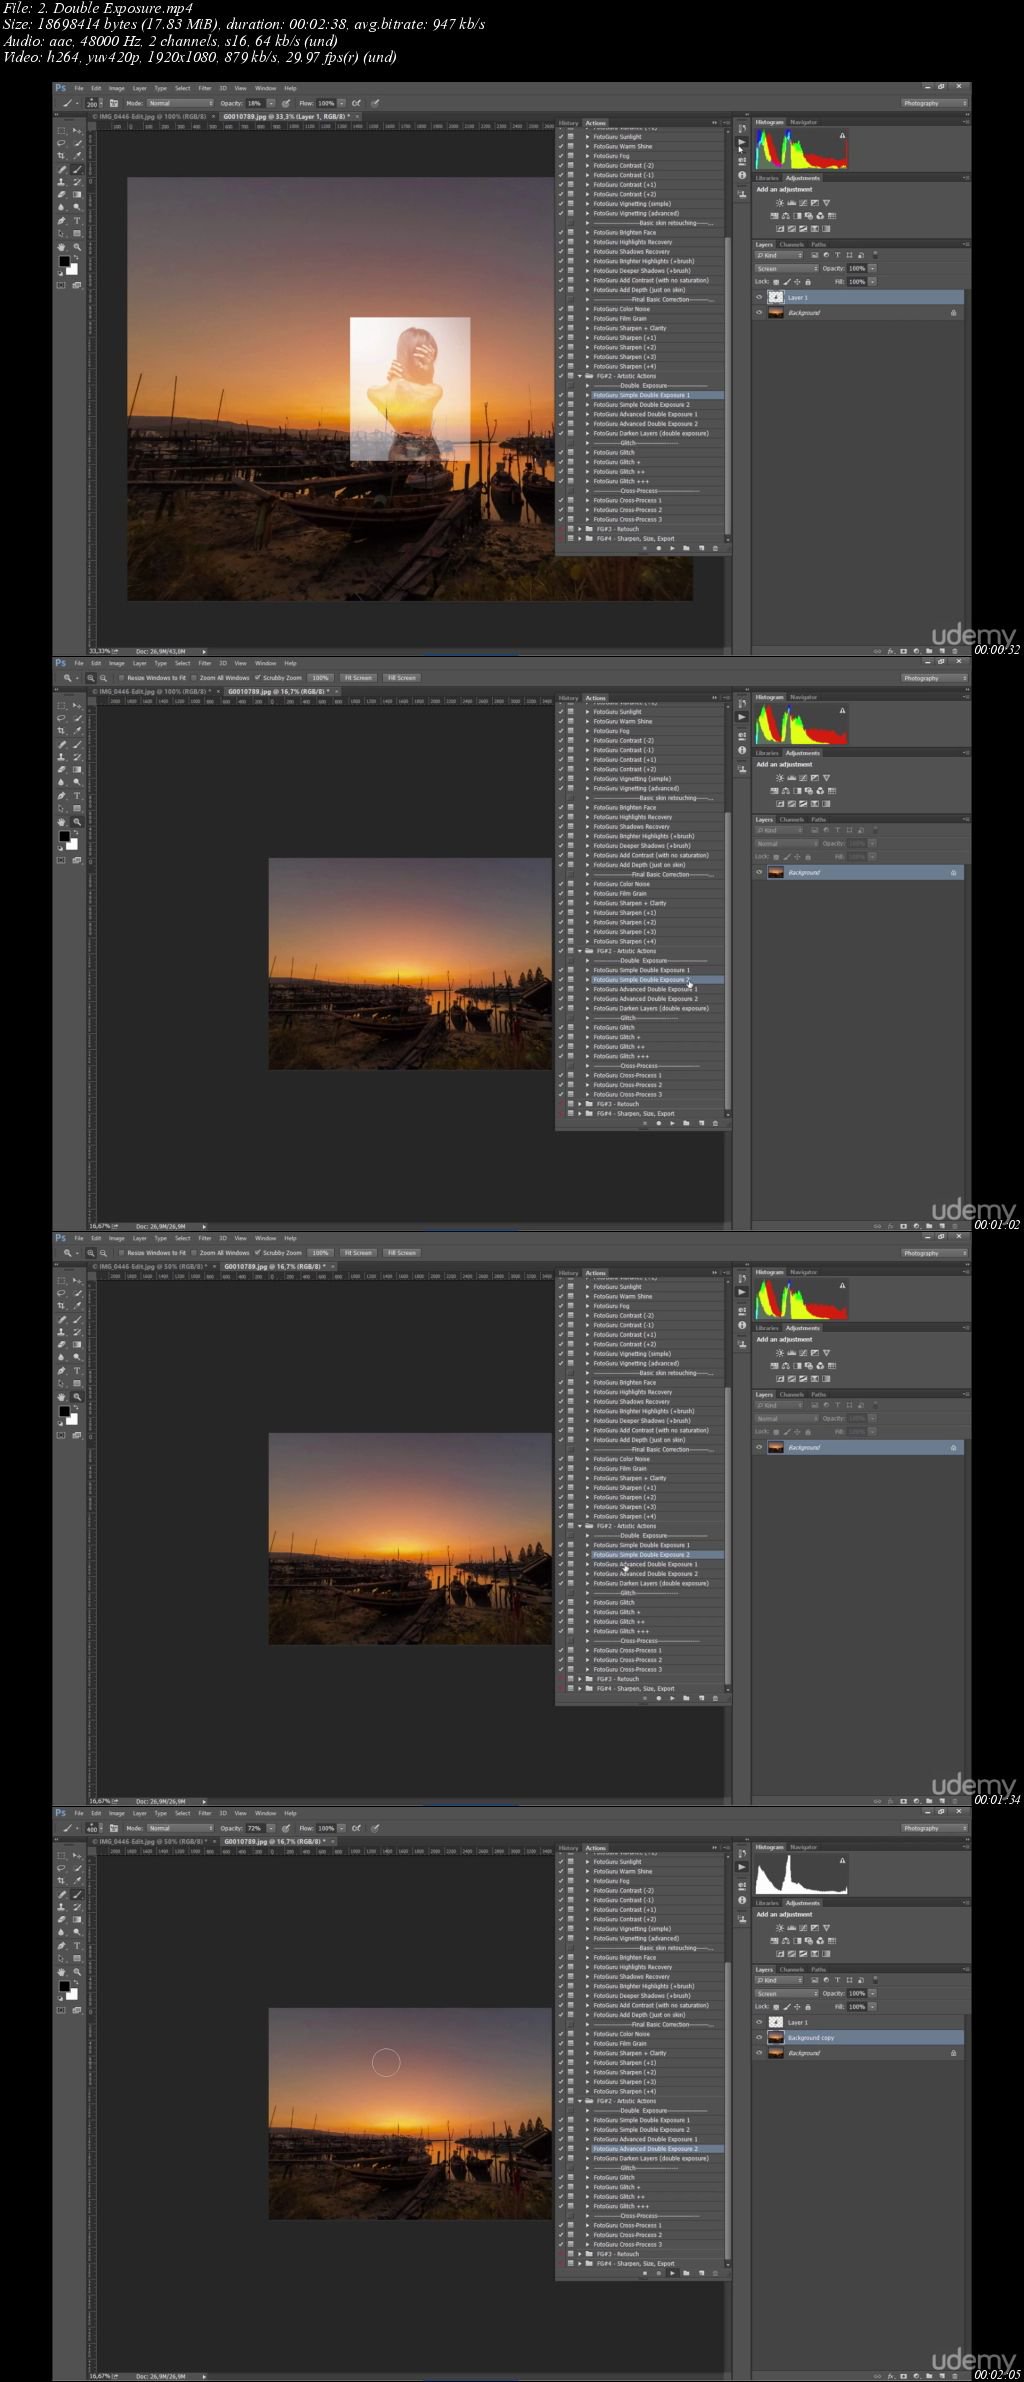Click the Zoom In icon in the 00:01:02 options bar

90,677
